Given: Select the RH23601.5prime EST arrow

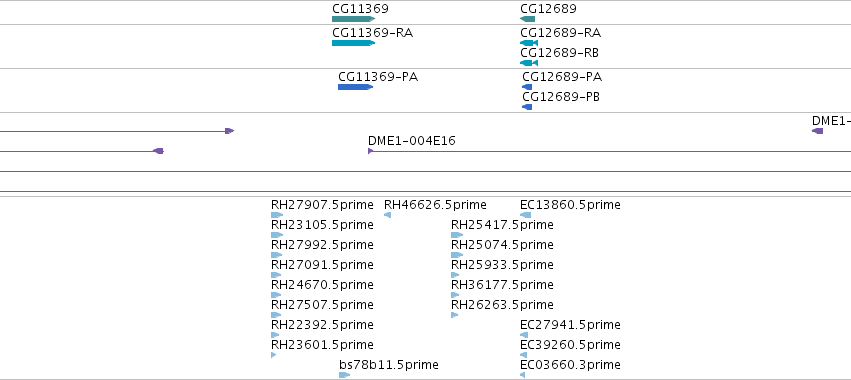Looking at the screenshot, I should (274, 355).
